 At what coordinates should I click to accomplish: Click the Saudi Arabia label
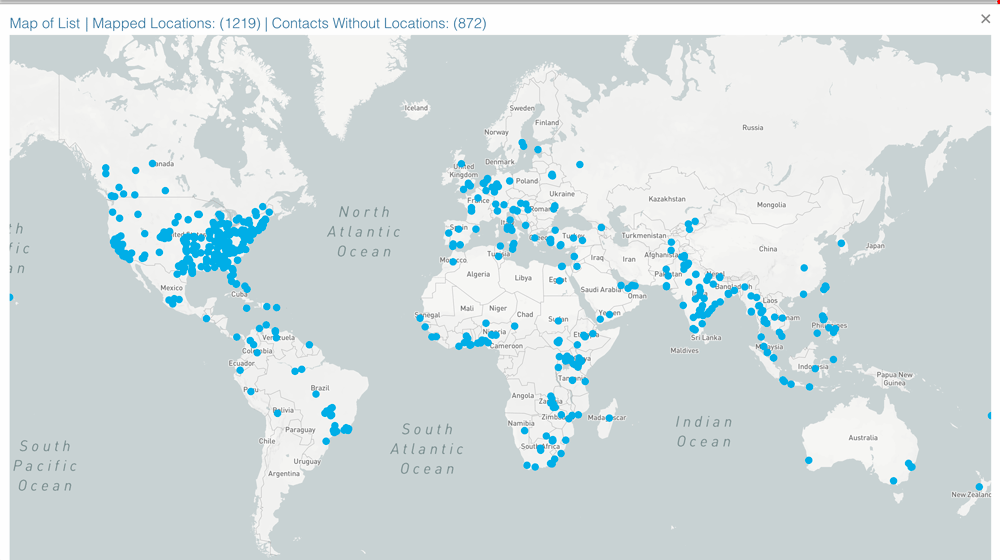click(x=601, y=290)
